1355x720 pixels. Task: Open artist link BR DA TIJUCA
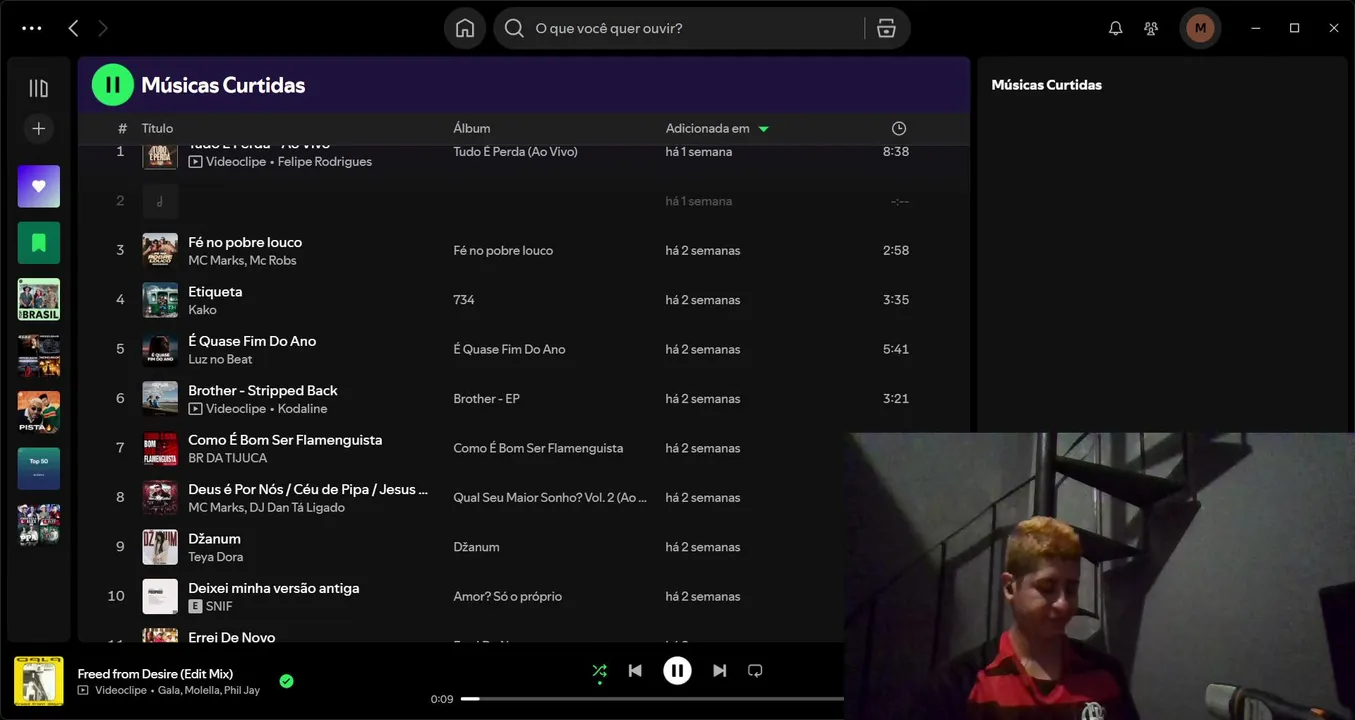coord(228,458)
